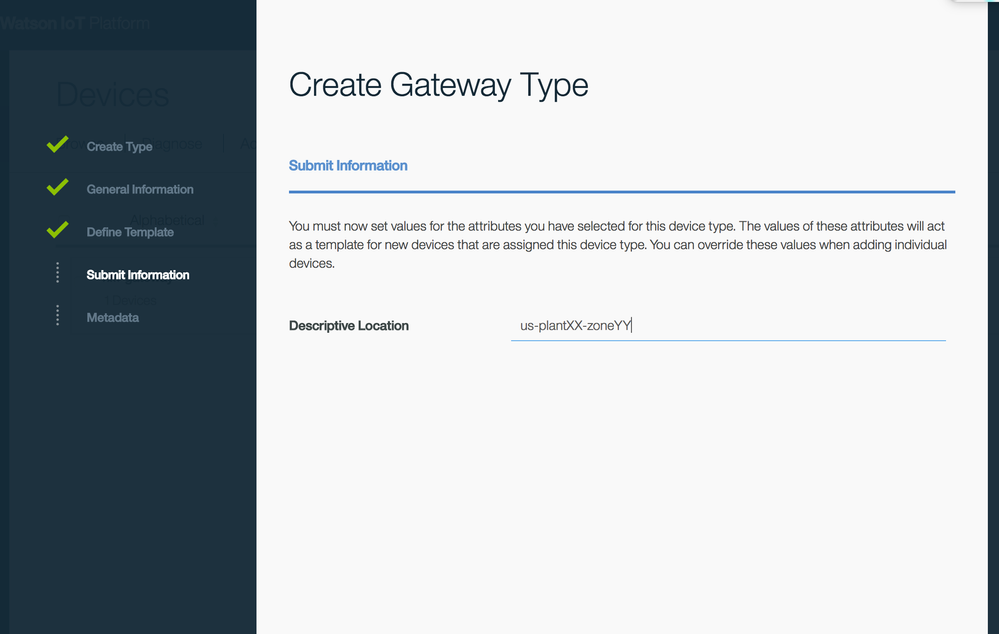Screen dimensions: 999x634
Task: Jump to the Metadata step
Action: [x=113, y=318]
